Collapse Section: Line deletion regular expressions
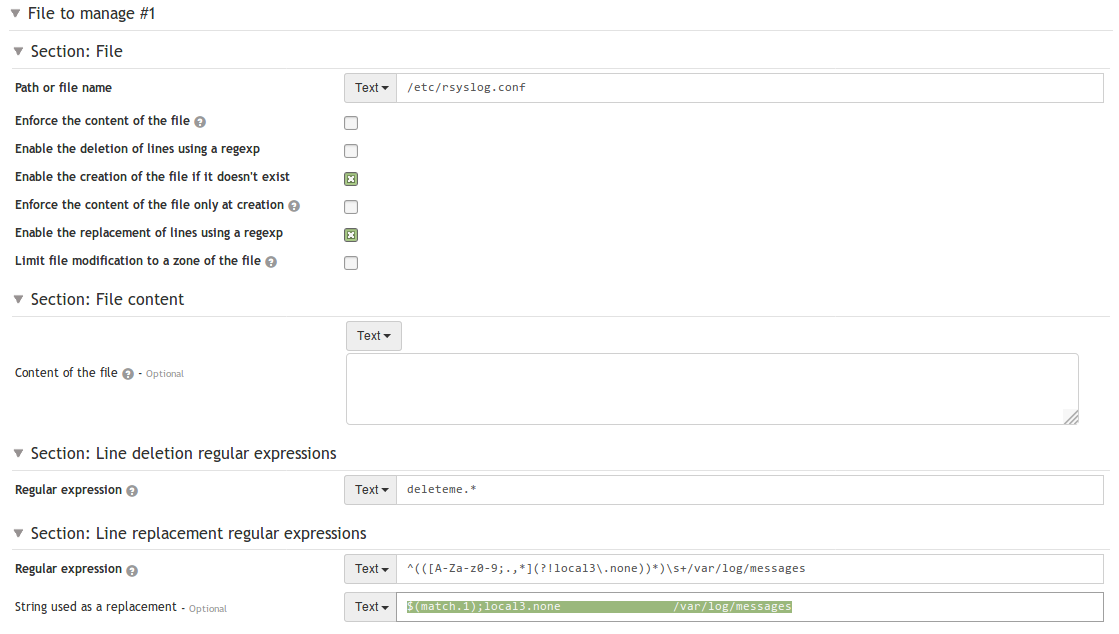The image size is (1119, 634). click(x=19, y=453)
